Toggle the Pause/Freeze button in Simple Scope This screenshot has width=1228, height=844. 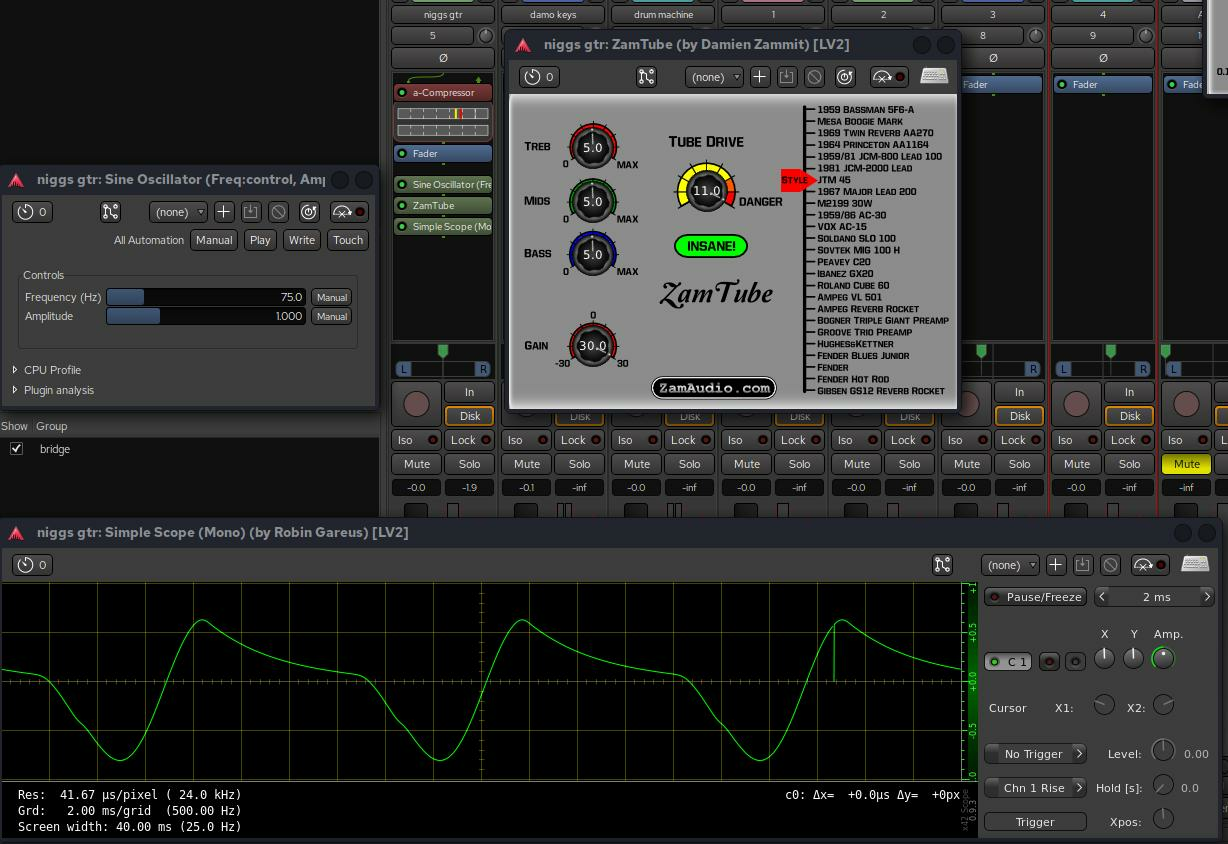1035,597
